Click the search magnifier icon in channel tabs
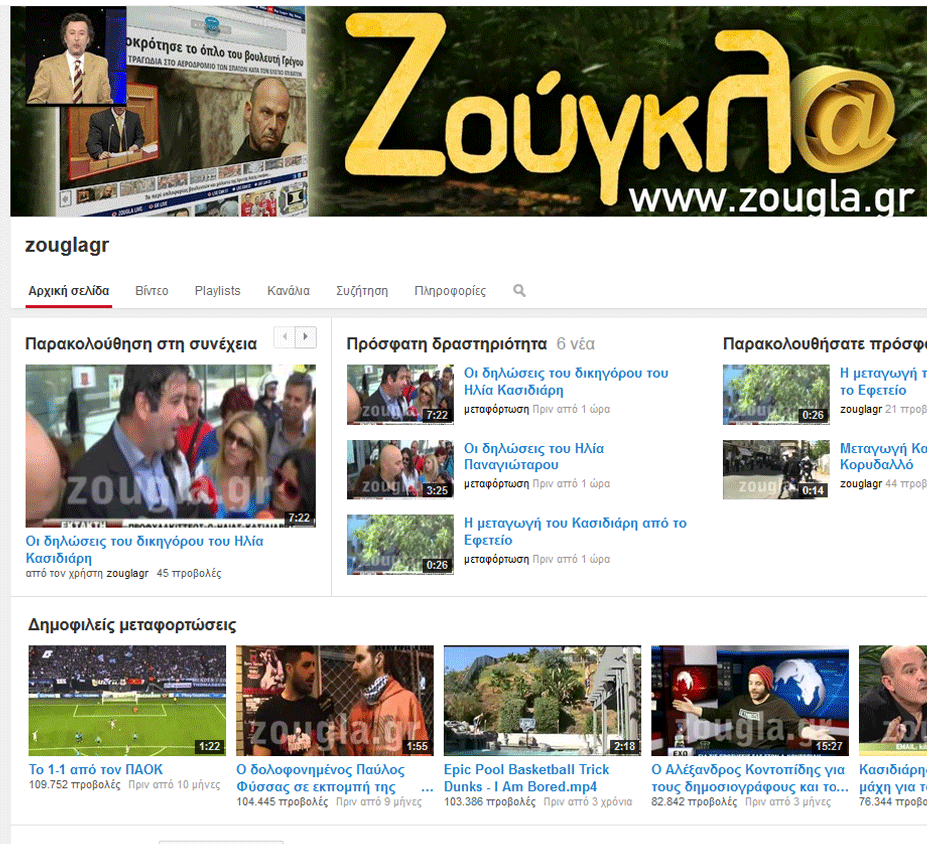Image resolution: width=927 pixels, height=844 pixels. [519, 291]
